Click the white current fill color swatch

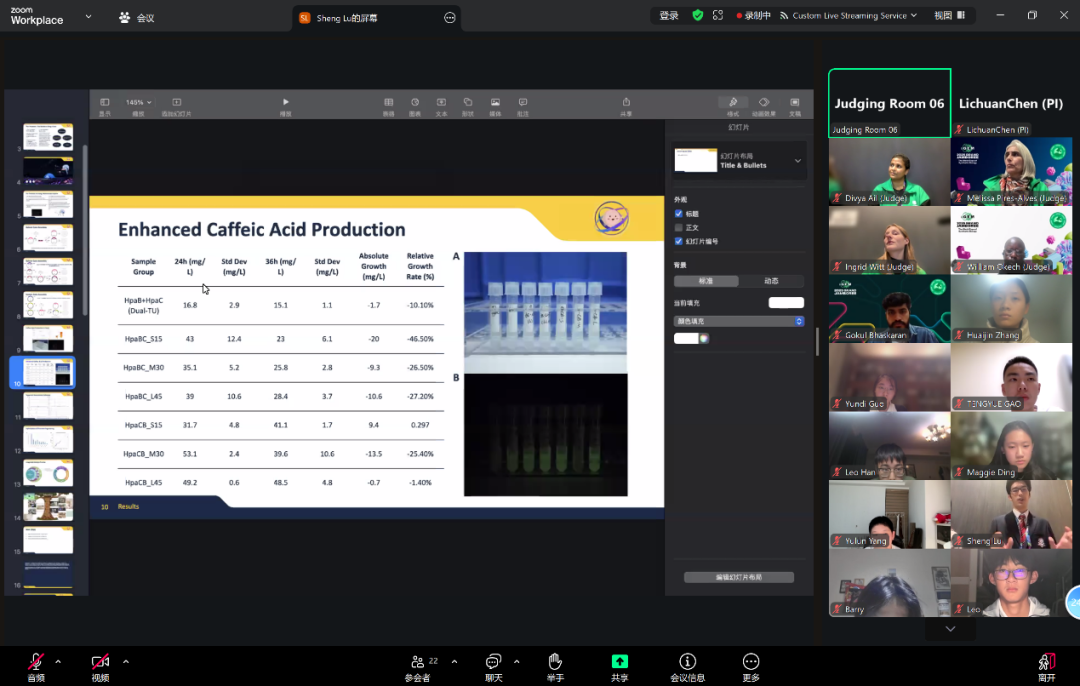click(785, 303)
